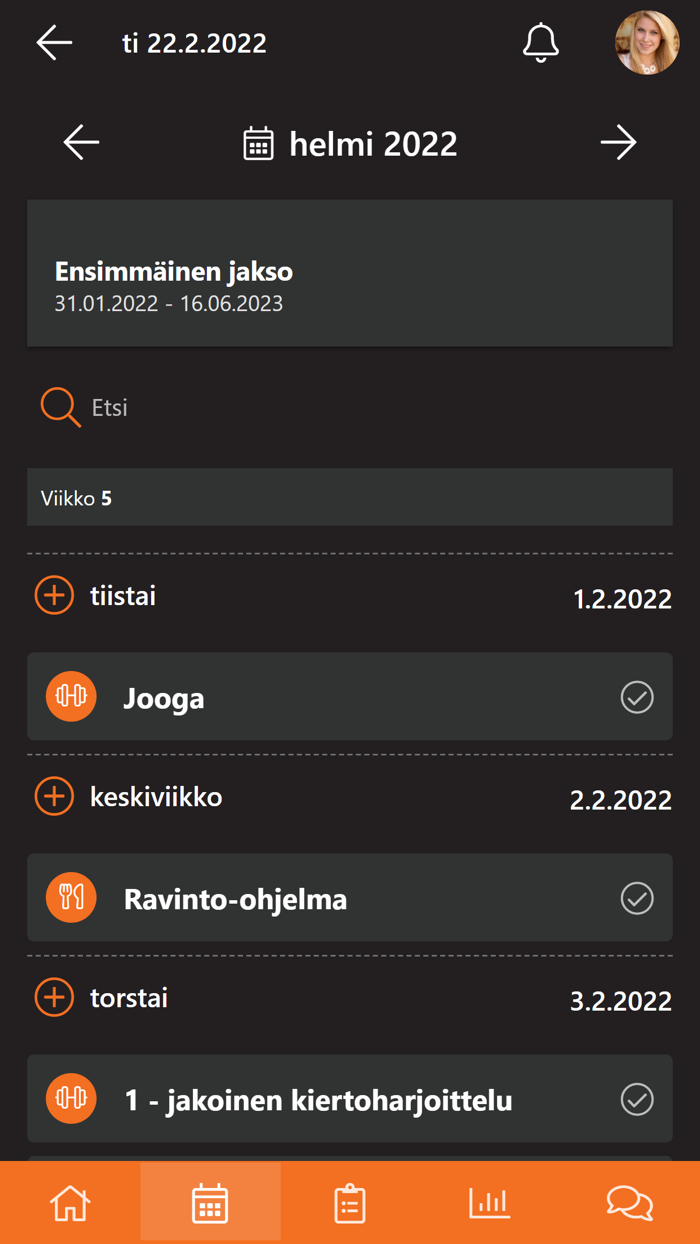Mark Ravinto-ohjelma as completed
Screen dimensions: 700x1244
(x=637, y=898)
